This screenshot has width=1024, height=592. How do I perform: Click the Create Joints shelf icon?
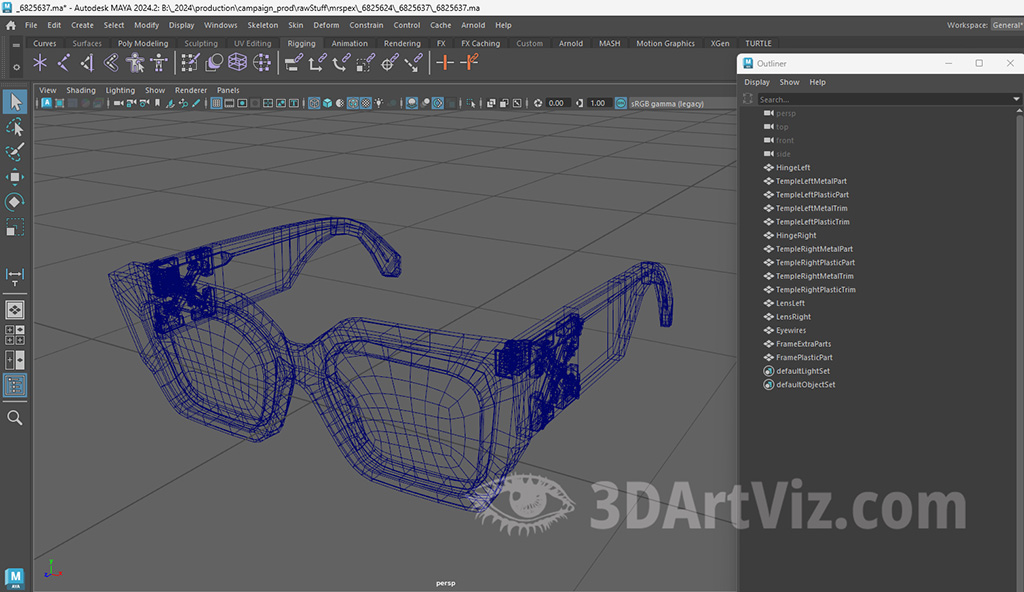click(63, 63)
